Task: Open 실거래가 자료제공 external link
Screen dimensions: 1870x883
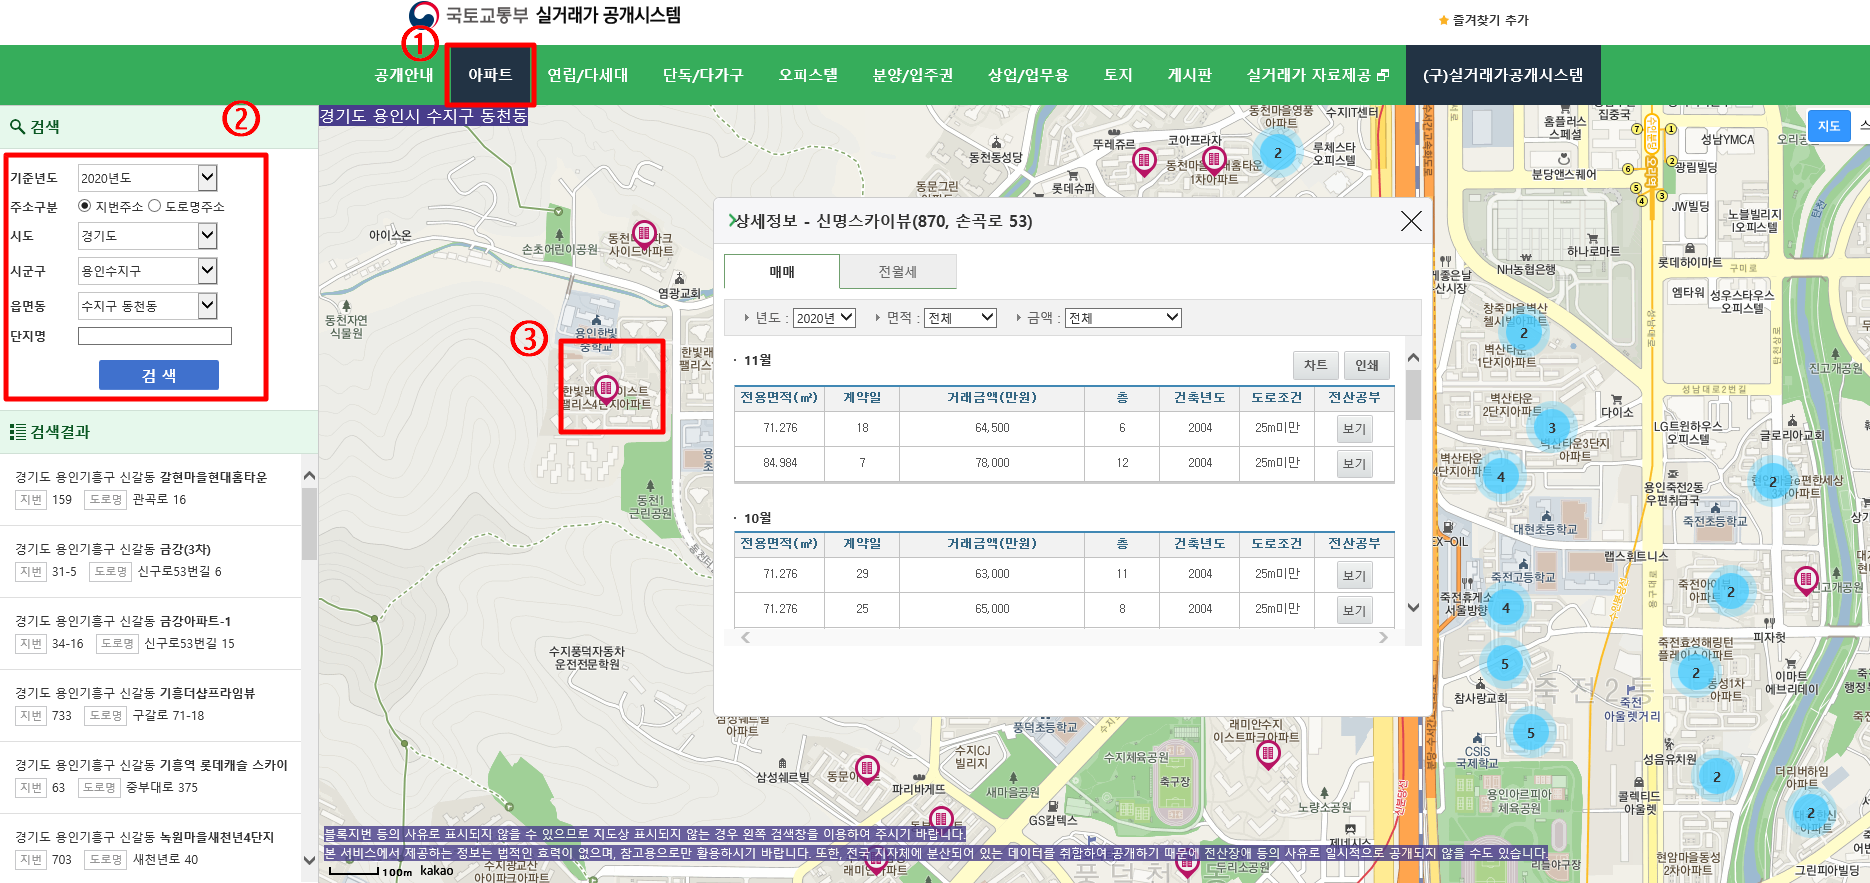Action: tap(1318, 75)
